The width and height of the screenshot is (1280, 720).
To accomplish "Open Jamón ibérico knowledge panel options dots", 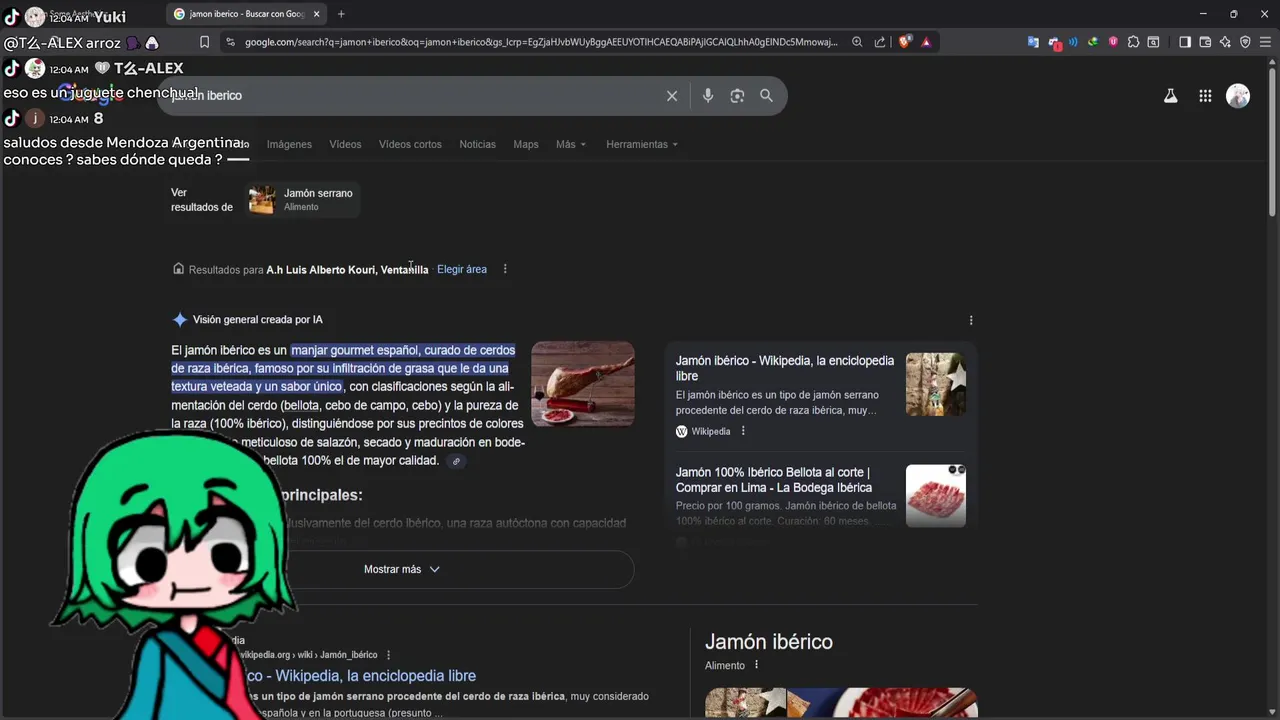I will 756,665.
